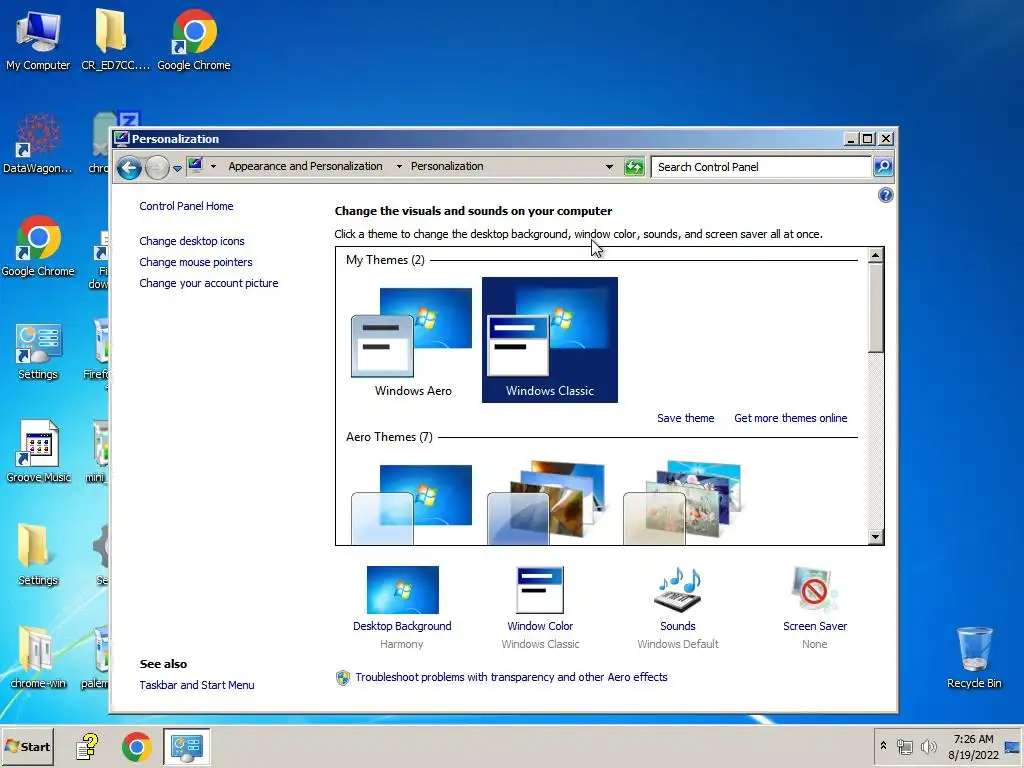Click the network tray icon
The image size is (1024, 768).
(x=904, y=746)
